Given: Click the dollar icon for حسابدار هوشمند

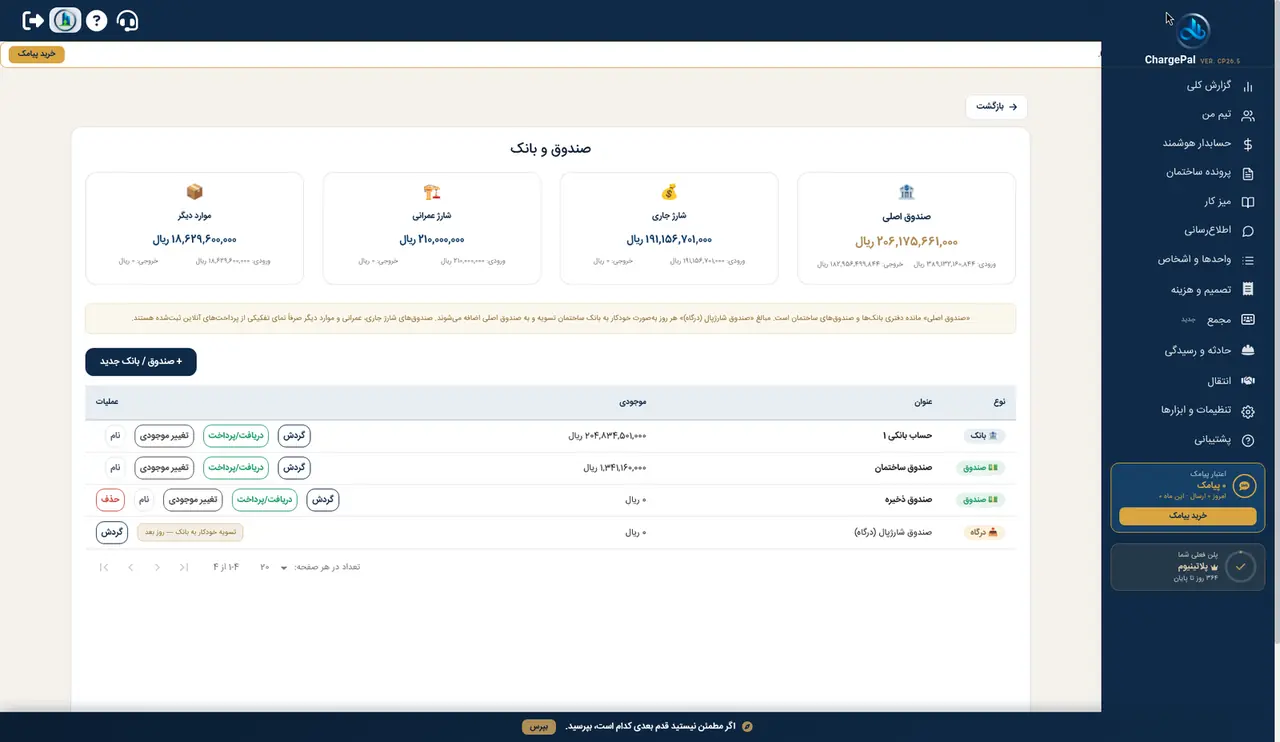Looking at the screenshot, I should pos(1247,144).
